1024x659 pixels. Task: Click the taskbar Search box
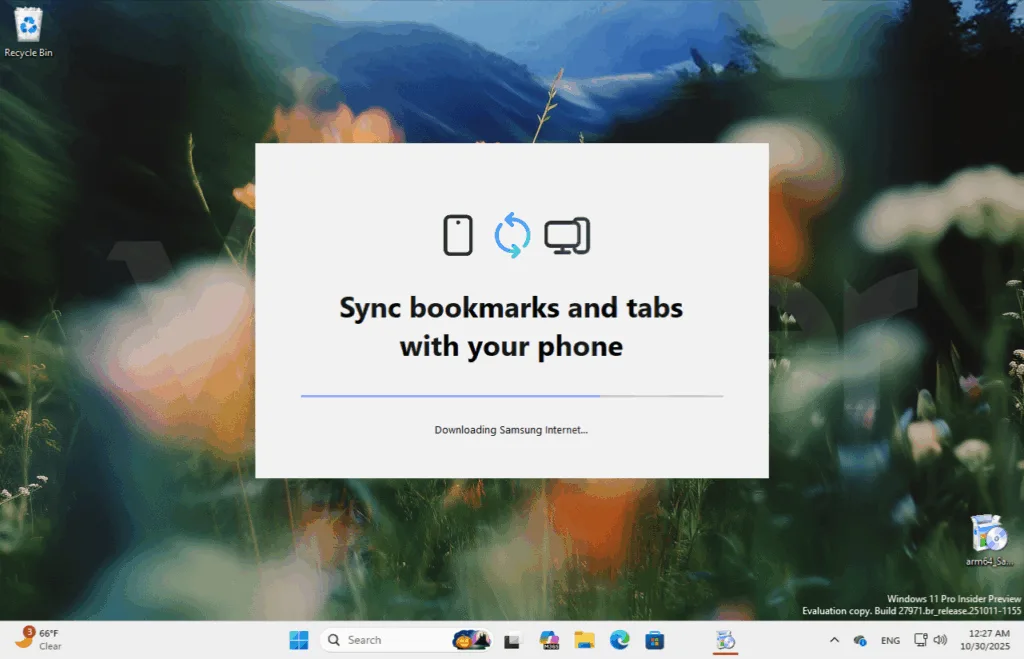click(406, 640)
